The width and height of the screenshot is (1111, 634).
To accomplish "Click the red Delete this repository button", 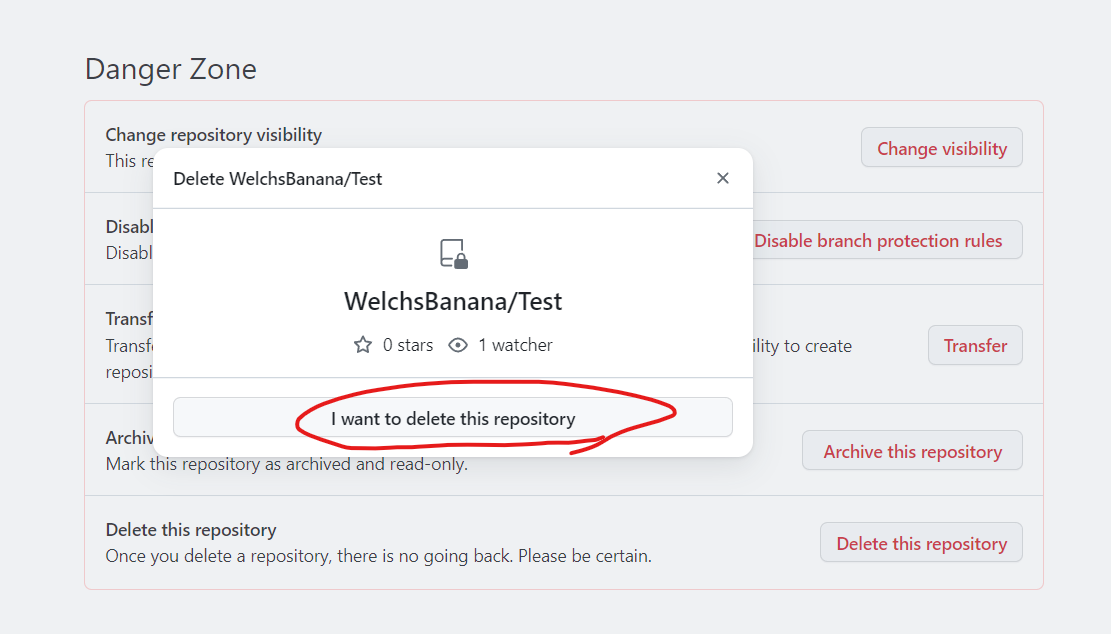I will 921,543.
